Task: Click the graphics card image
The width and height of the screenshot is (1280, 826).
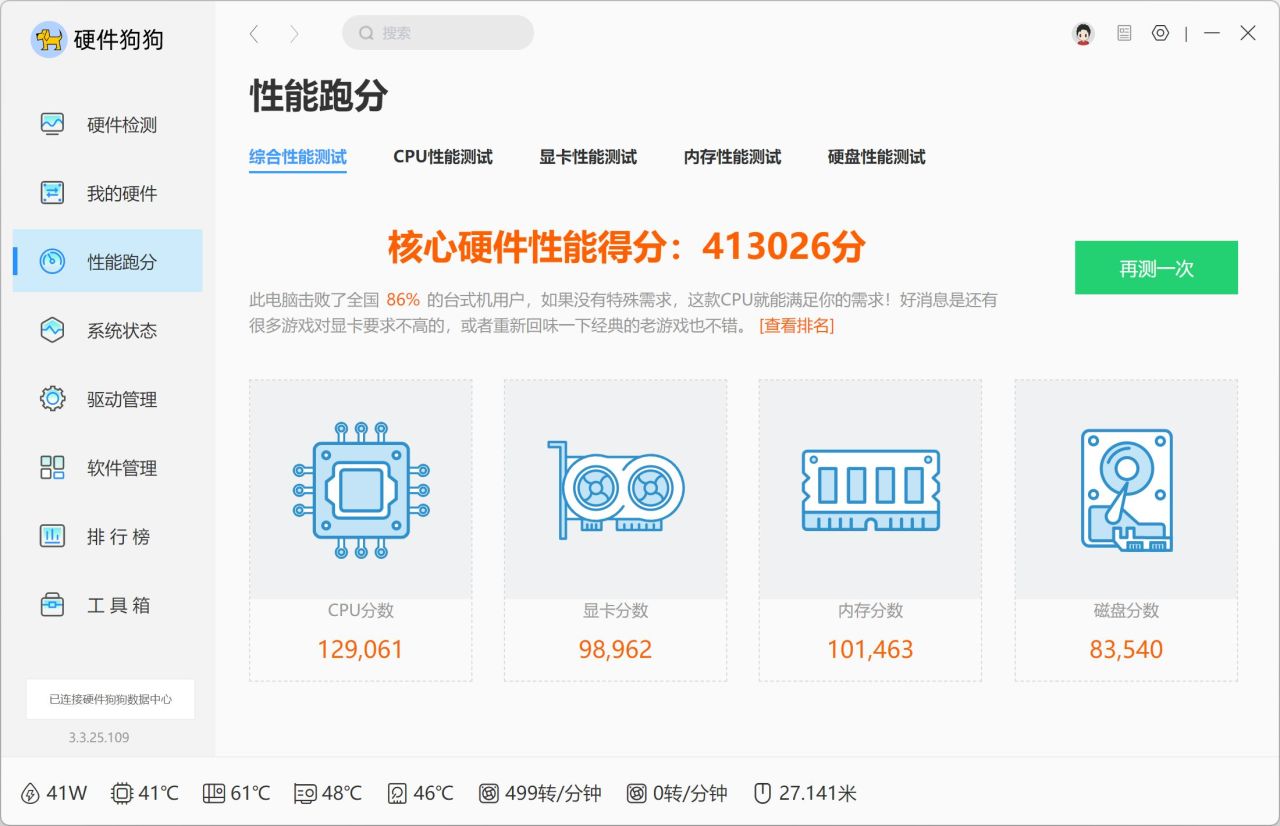Action: tap(616, 489)
